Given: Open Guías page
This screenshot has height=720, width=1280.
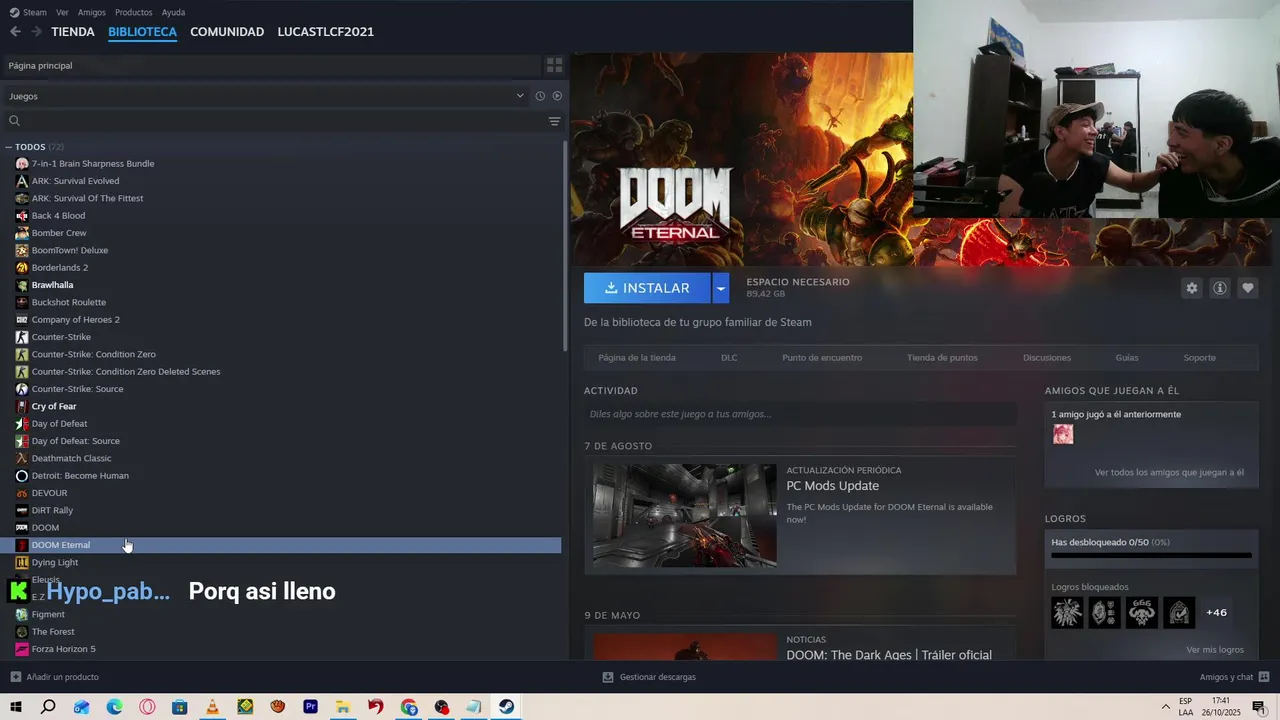Looking at the screenshot, I should click(1127, 358).
